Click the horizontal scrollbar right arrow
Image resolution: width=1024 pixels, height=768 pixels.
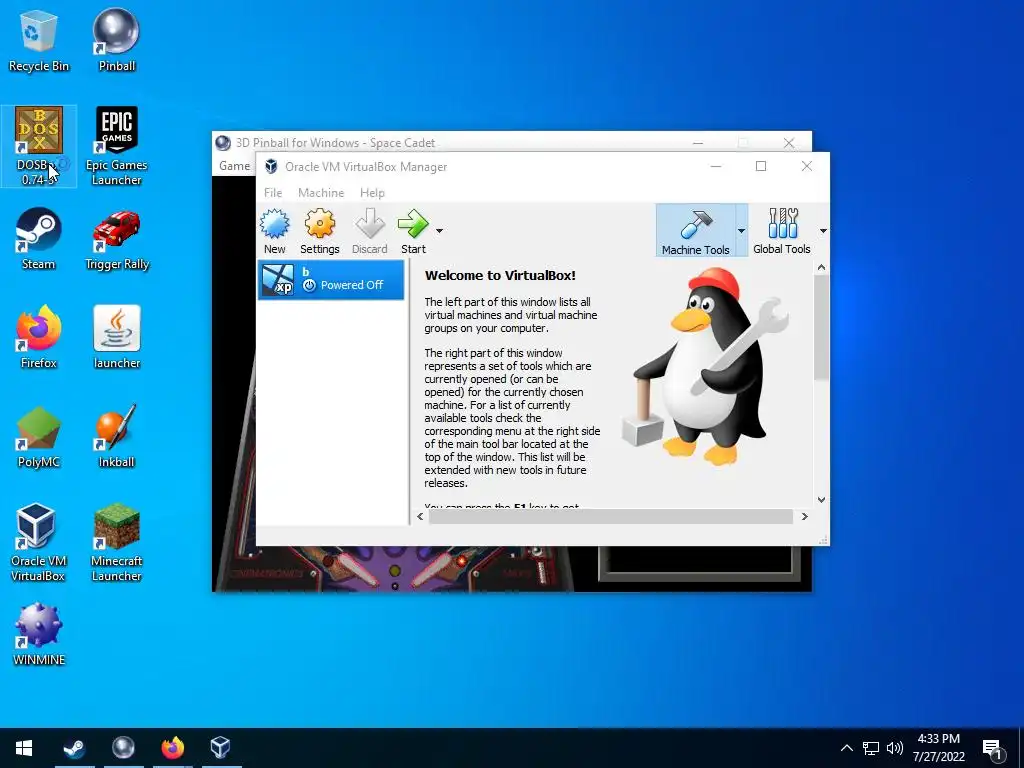point(805,517)
